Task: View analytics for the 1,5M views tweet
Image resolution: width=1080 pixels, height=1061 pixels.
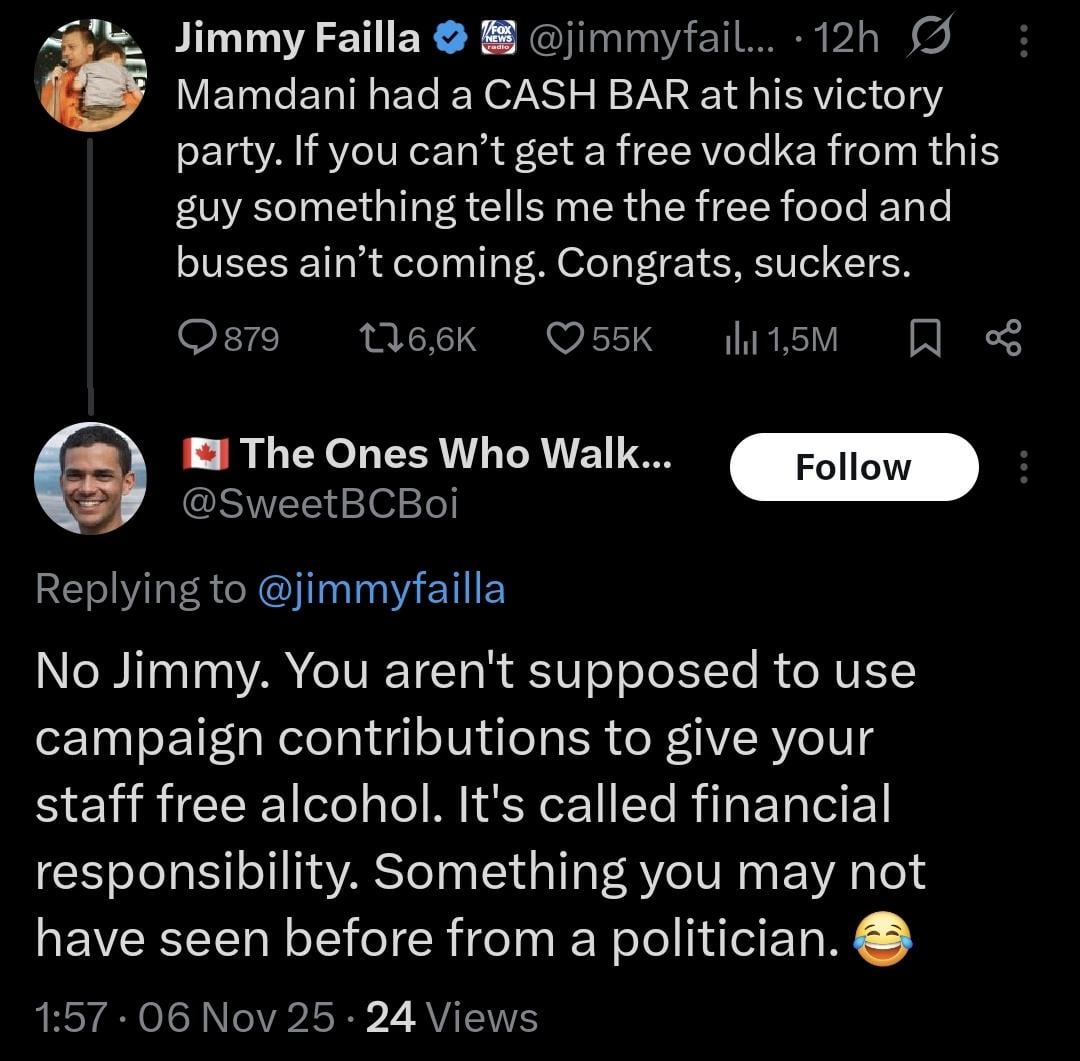Action: (x=780, y=340)
